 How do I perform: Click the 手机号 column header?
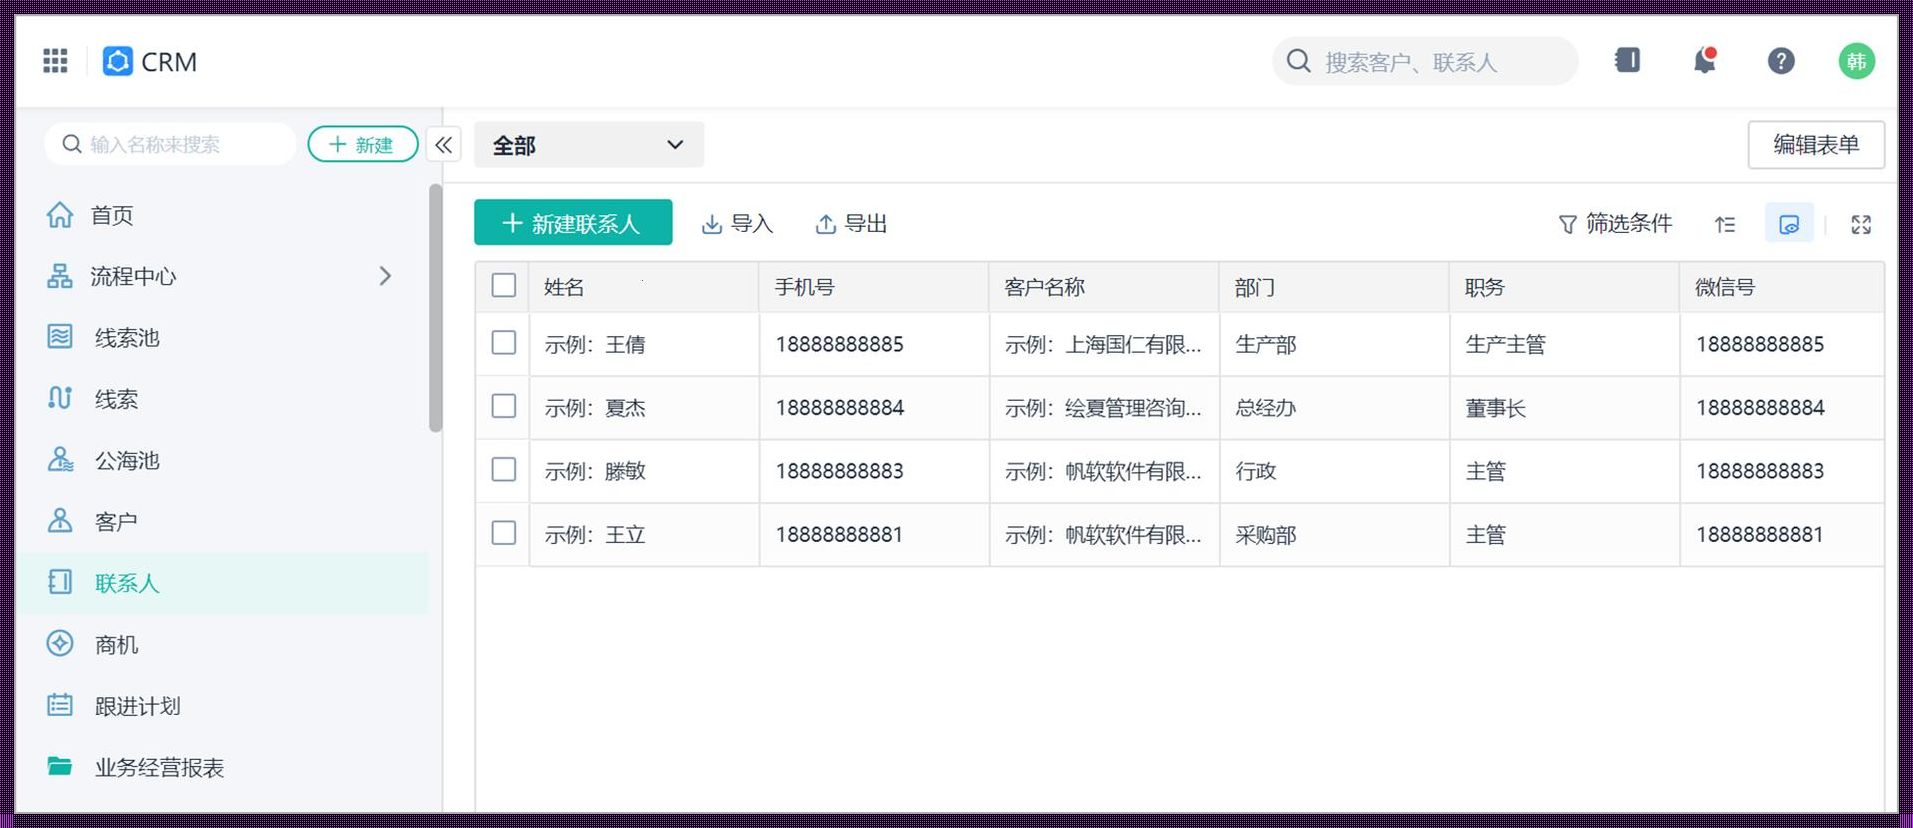pos(874,287)
